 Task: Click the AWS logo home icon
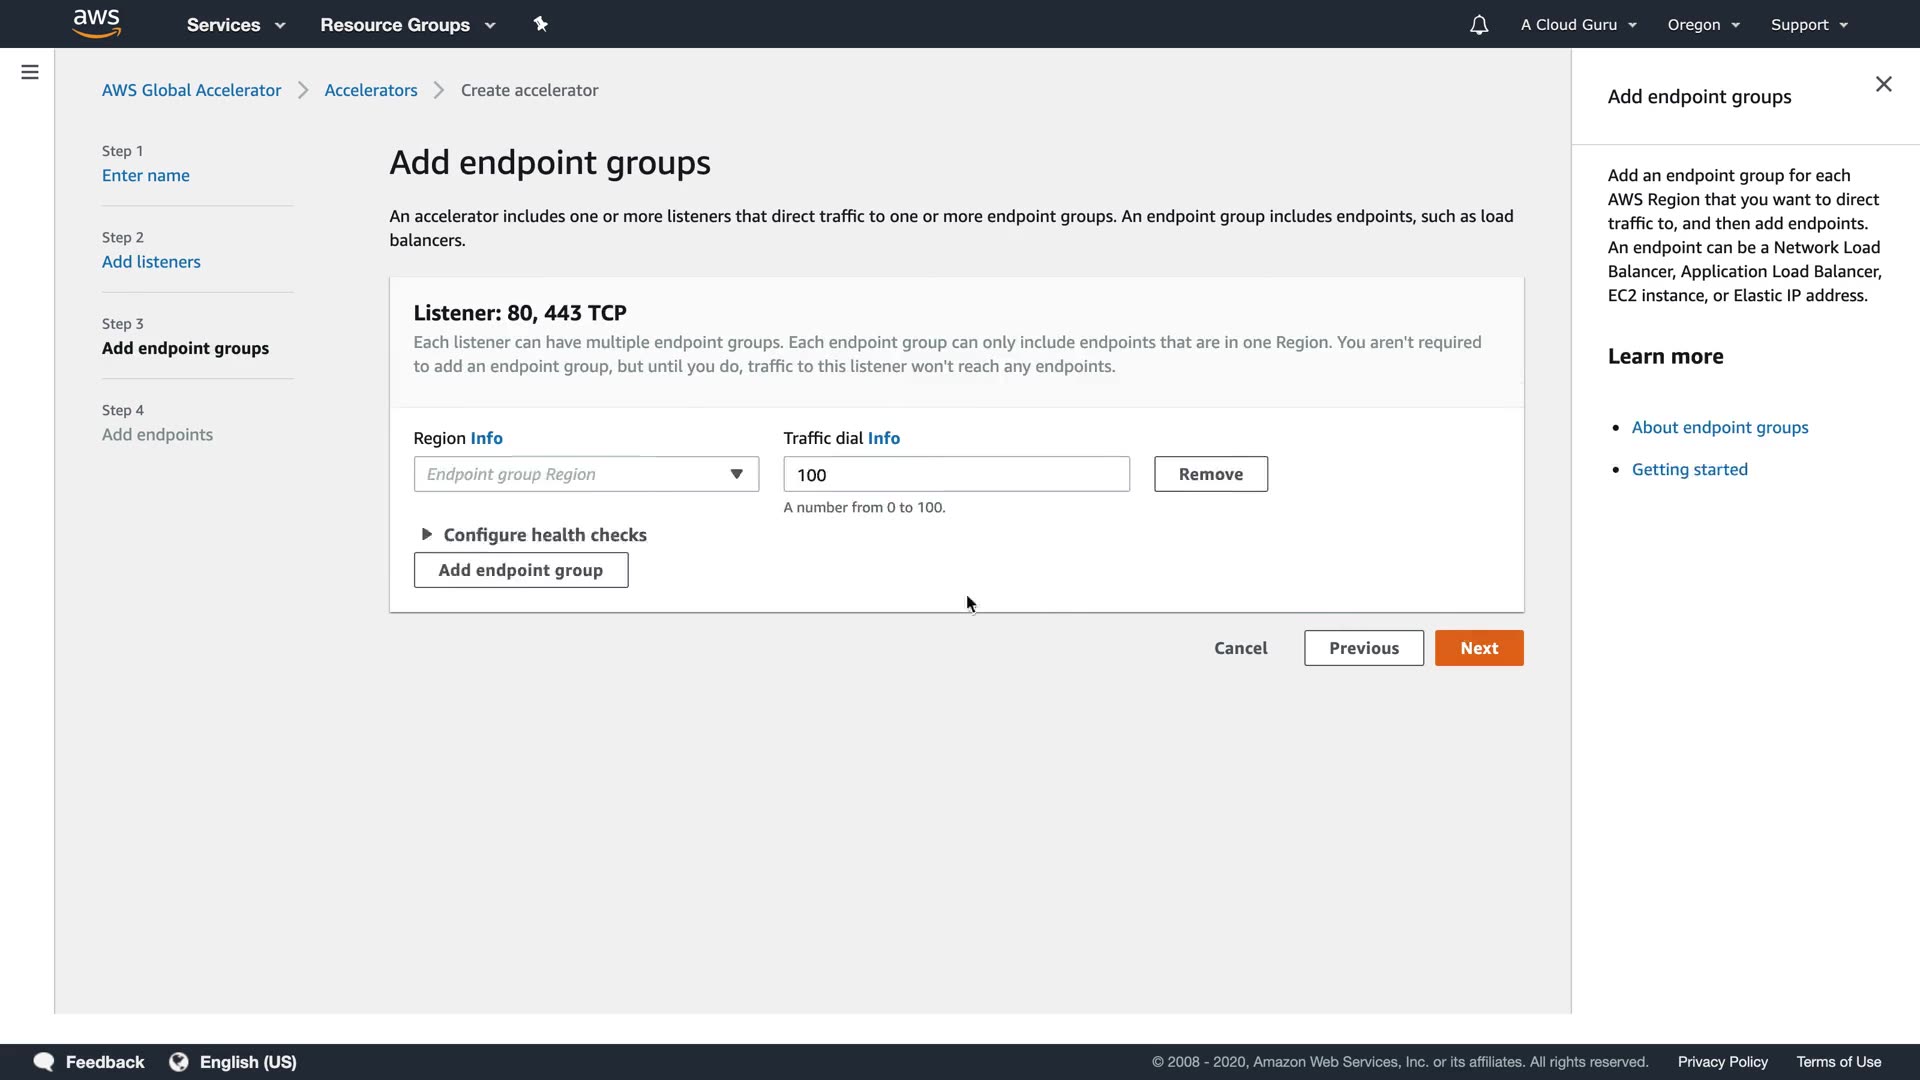pos(96,23)
